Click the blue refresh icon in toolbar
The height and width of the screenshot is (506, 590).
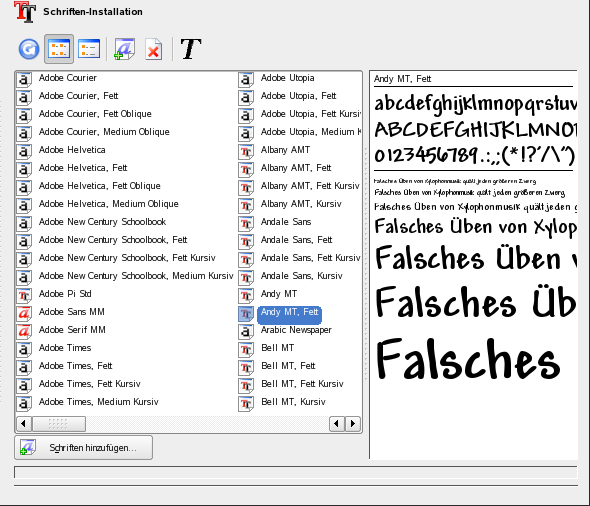(29, 49)
